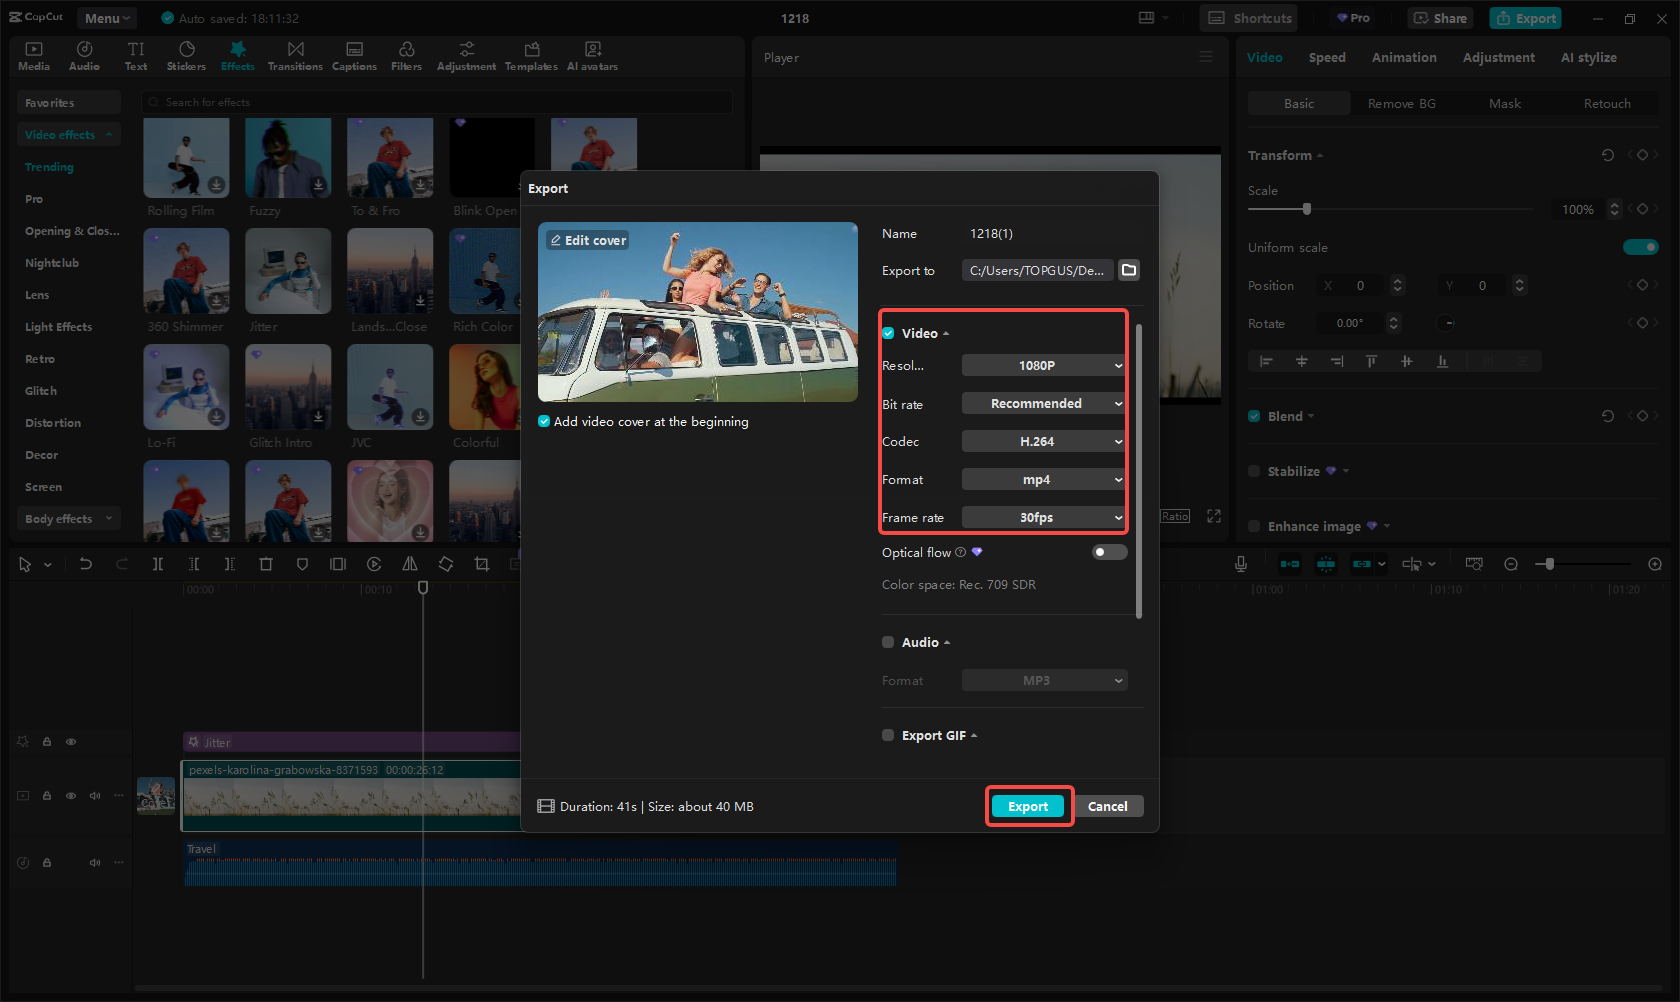Open the Resolution dropdown set to 1080P
This screenshot has height=1002, width=1680.
click(x=1043, y=365)
